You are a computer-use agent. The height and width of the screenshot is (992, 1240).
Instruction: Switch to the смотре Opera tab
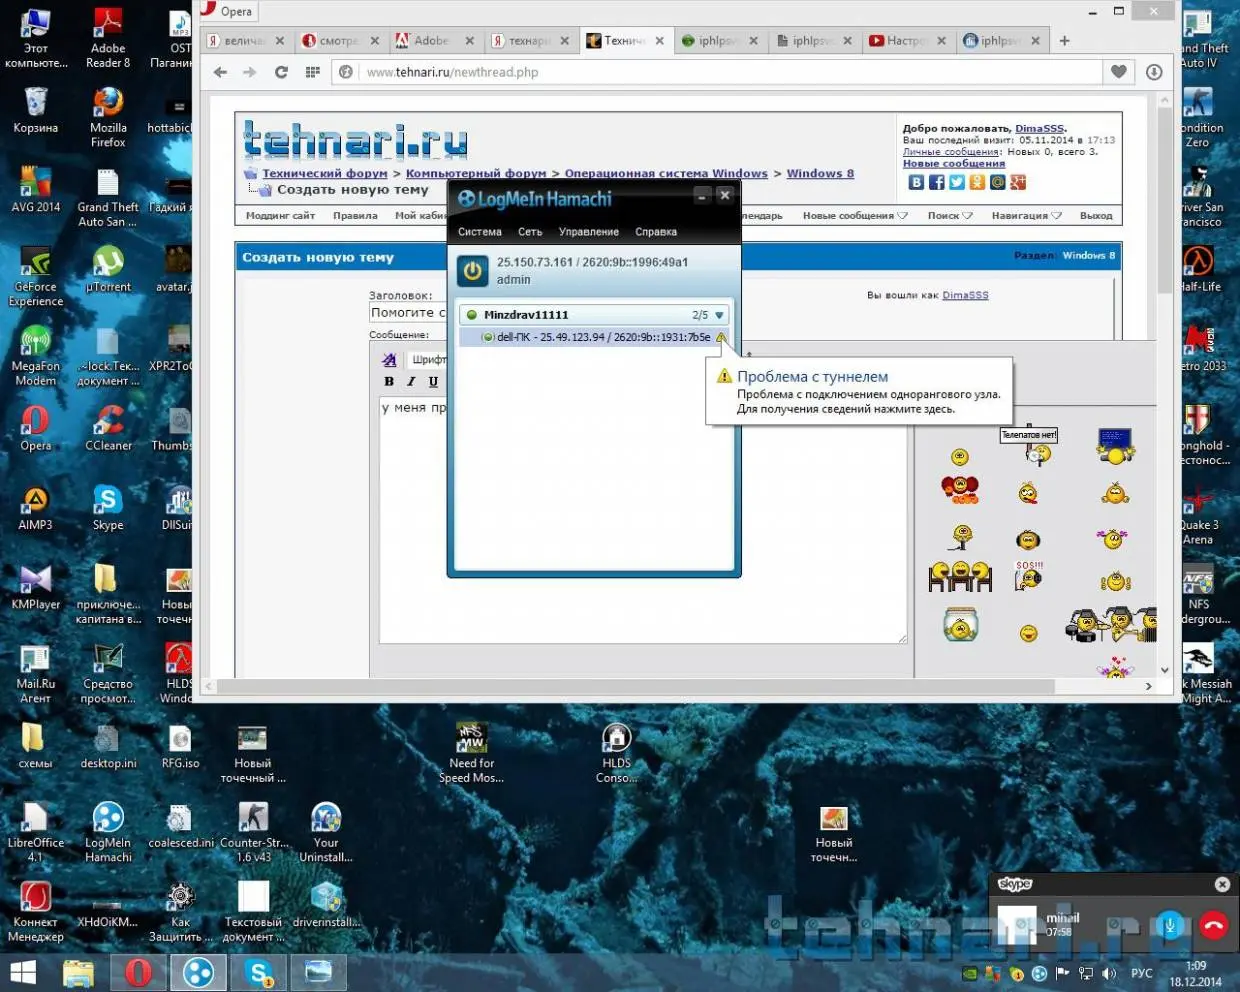[340, 41]
